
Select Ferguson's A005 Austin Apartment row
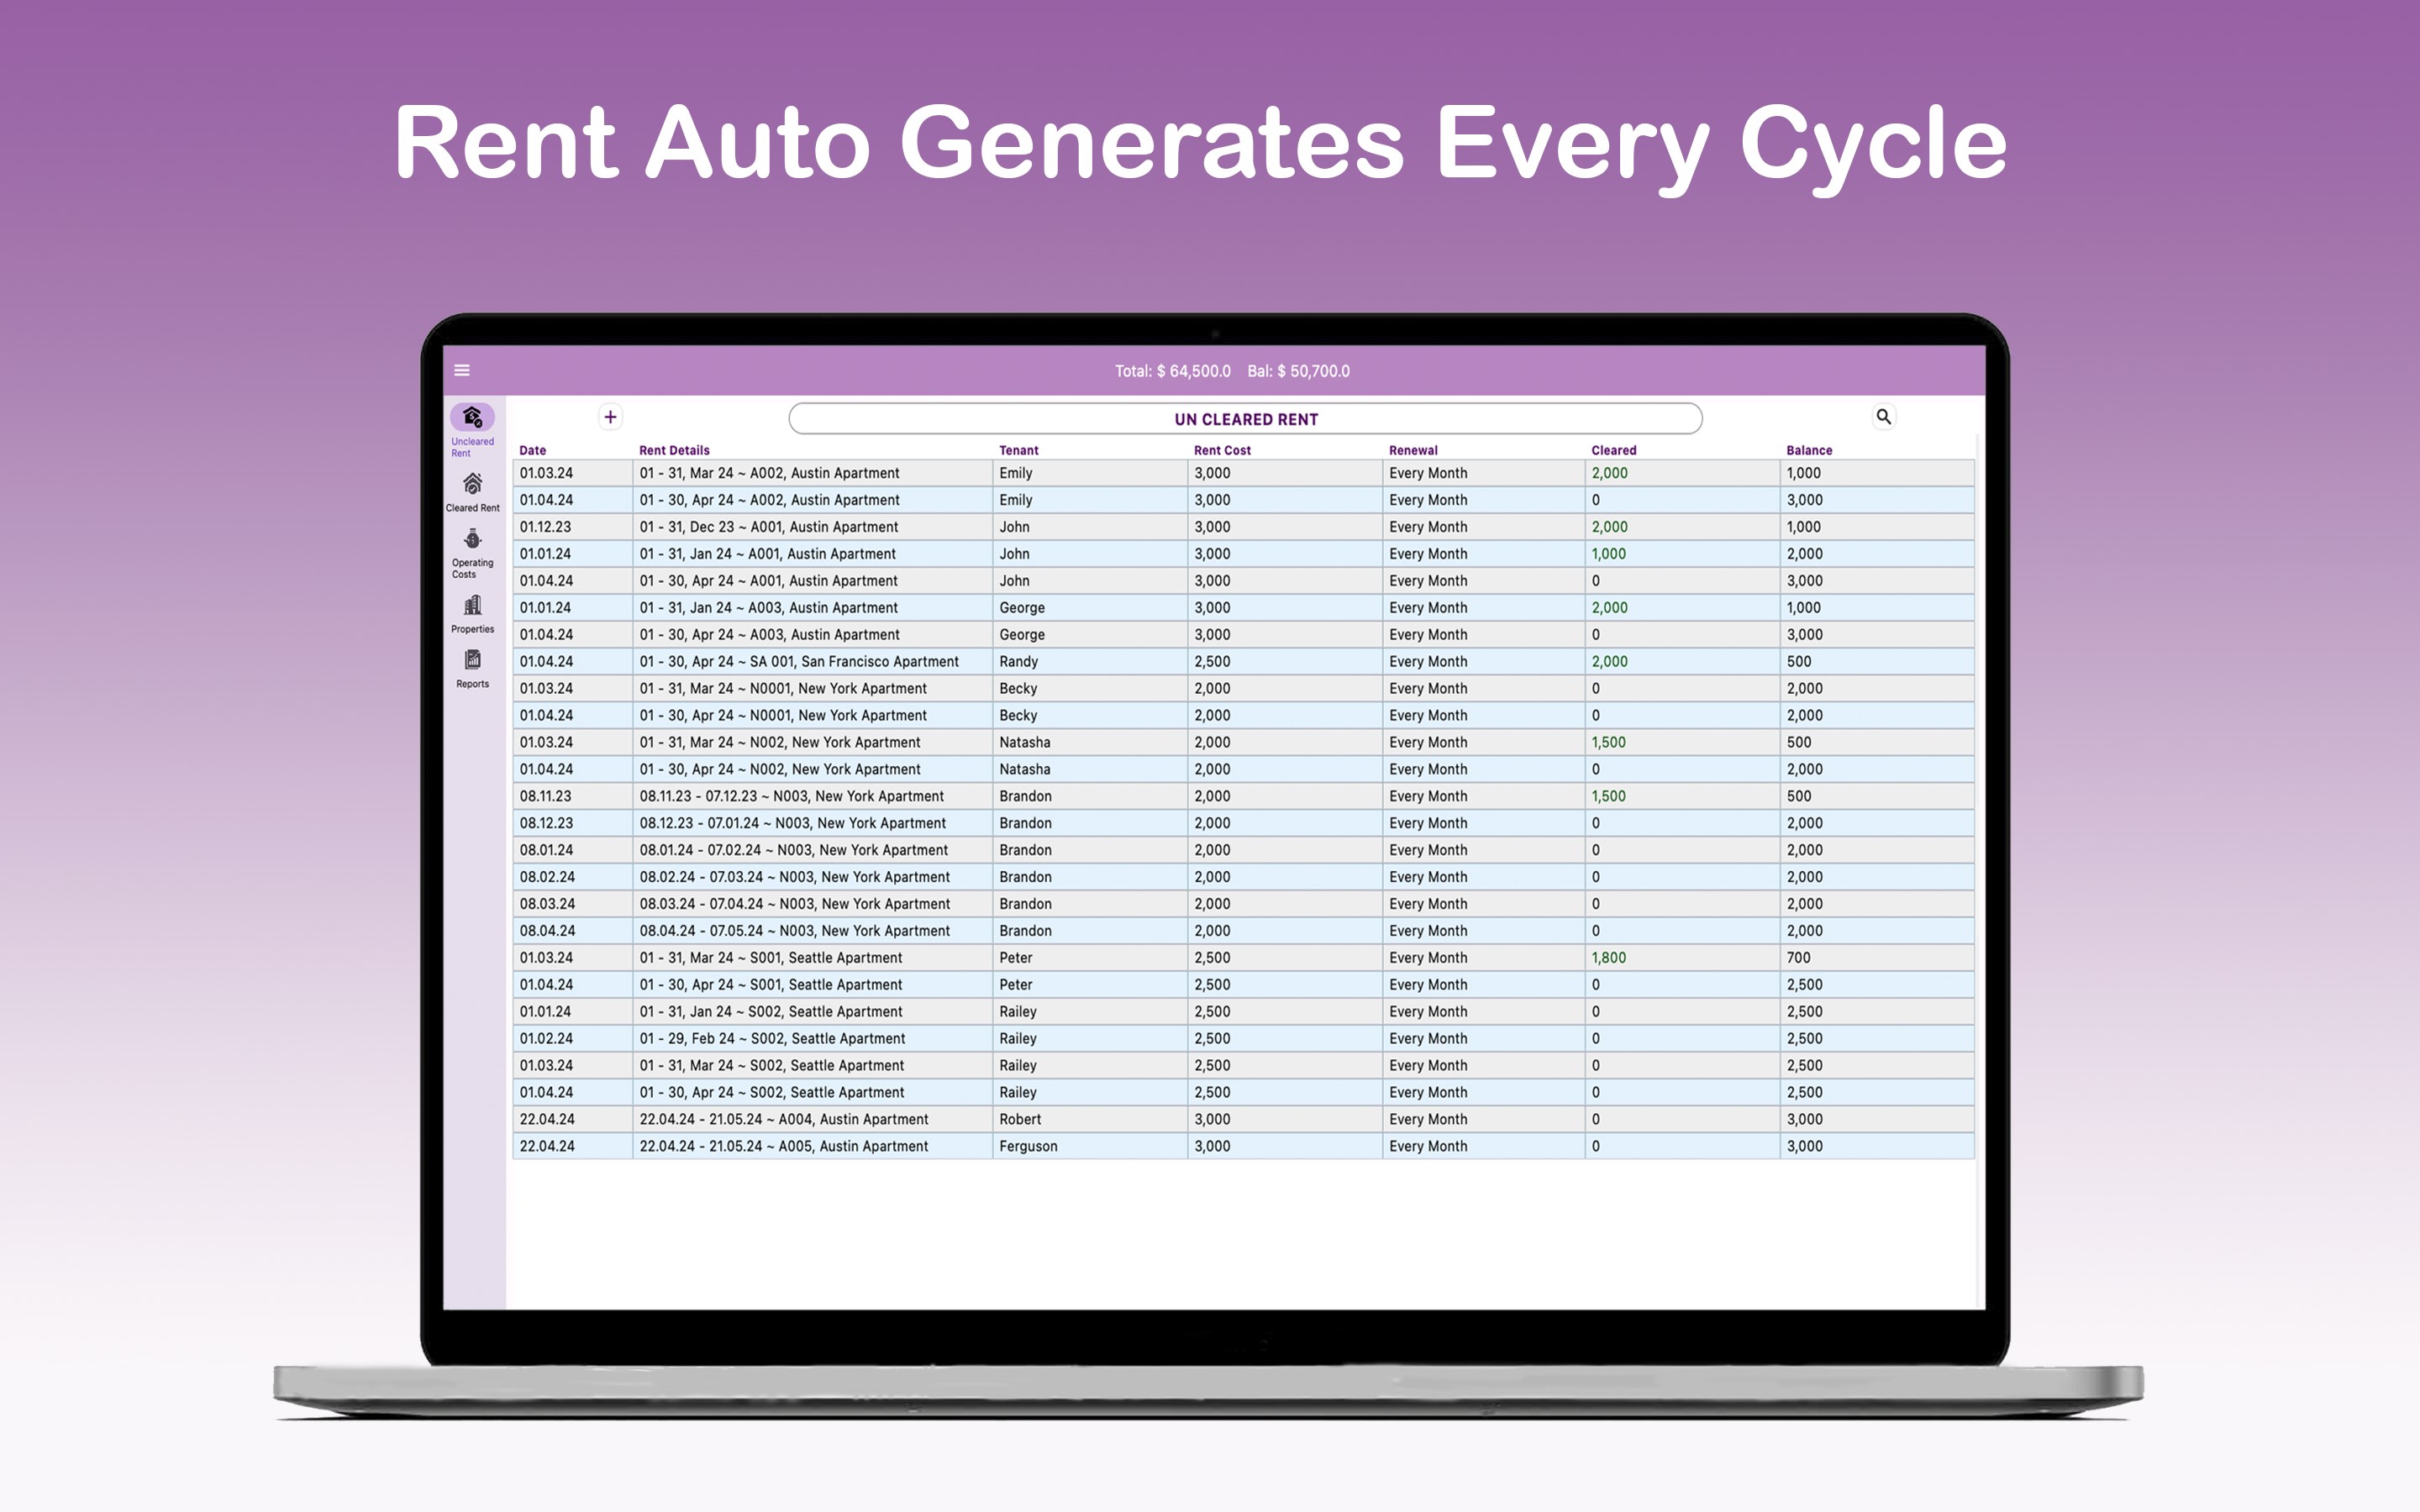tap(783, 1146)
